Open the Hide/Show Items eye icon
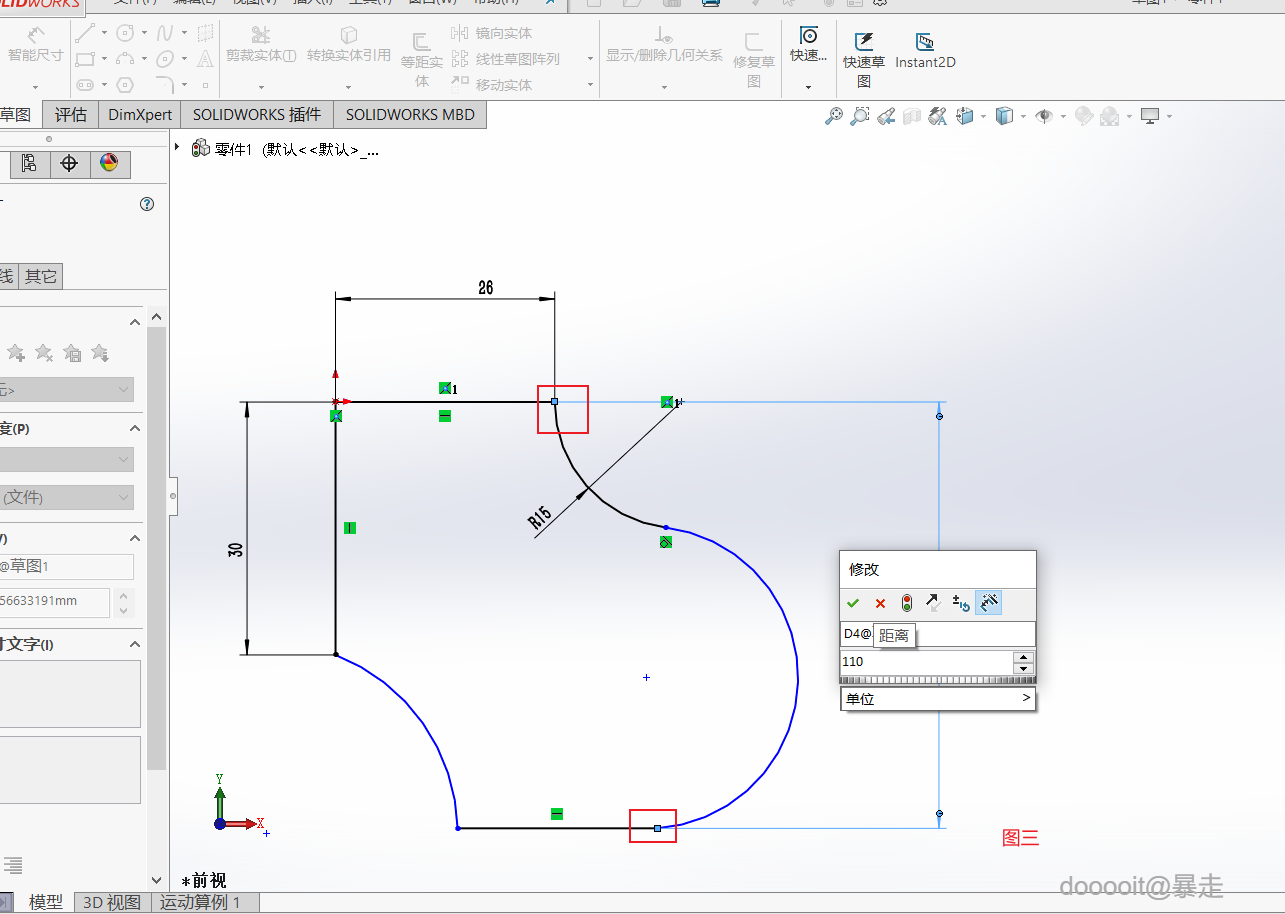The width and height of the screenshot is (1285, 914). 1044,116
